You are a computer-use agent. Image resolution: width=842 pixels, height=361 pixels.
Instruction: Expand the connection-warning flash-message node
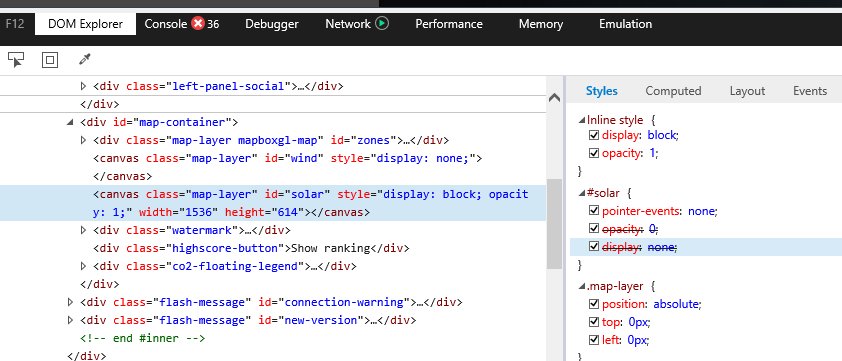(70, 302)
